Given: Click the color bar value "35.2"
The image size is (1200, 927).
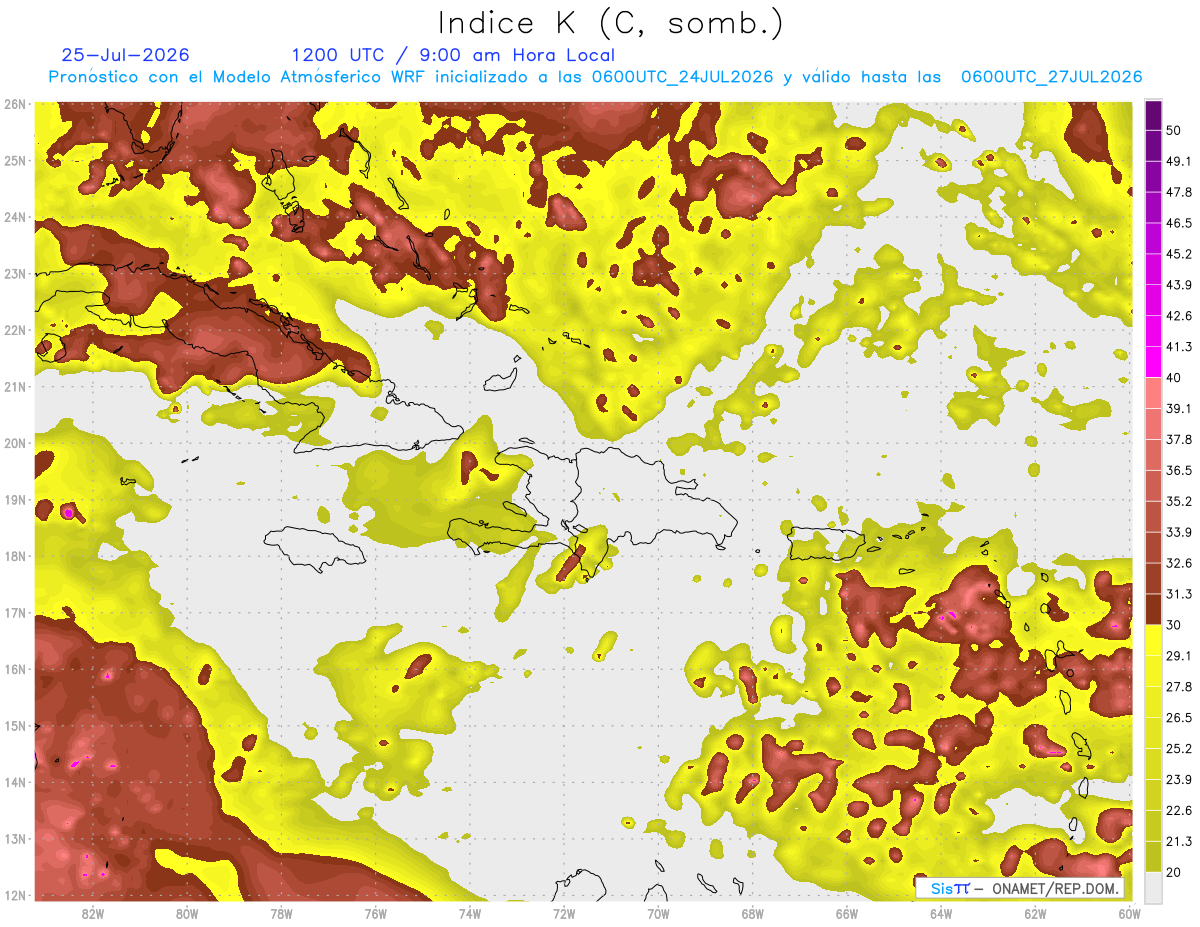Looking at the screenshot, I should tap(1178, 501).
